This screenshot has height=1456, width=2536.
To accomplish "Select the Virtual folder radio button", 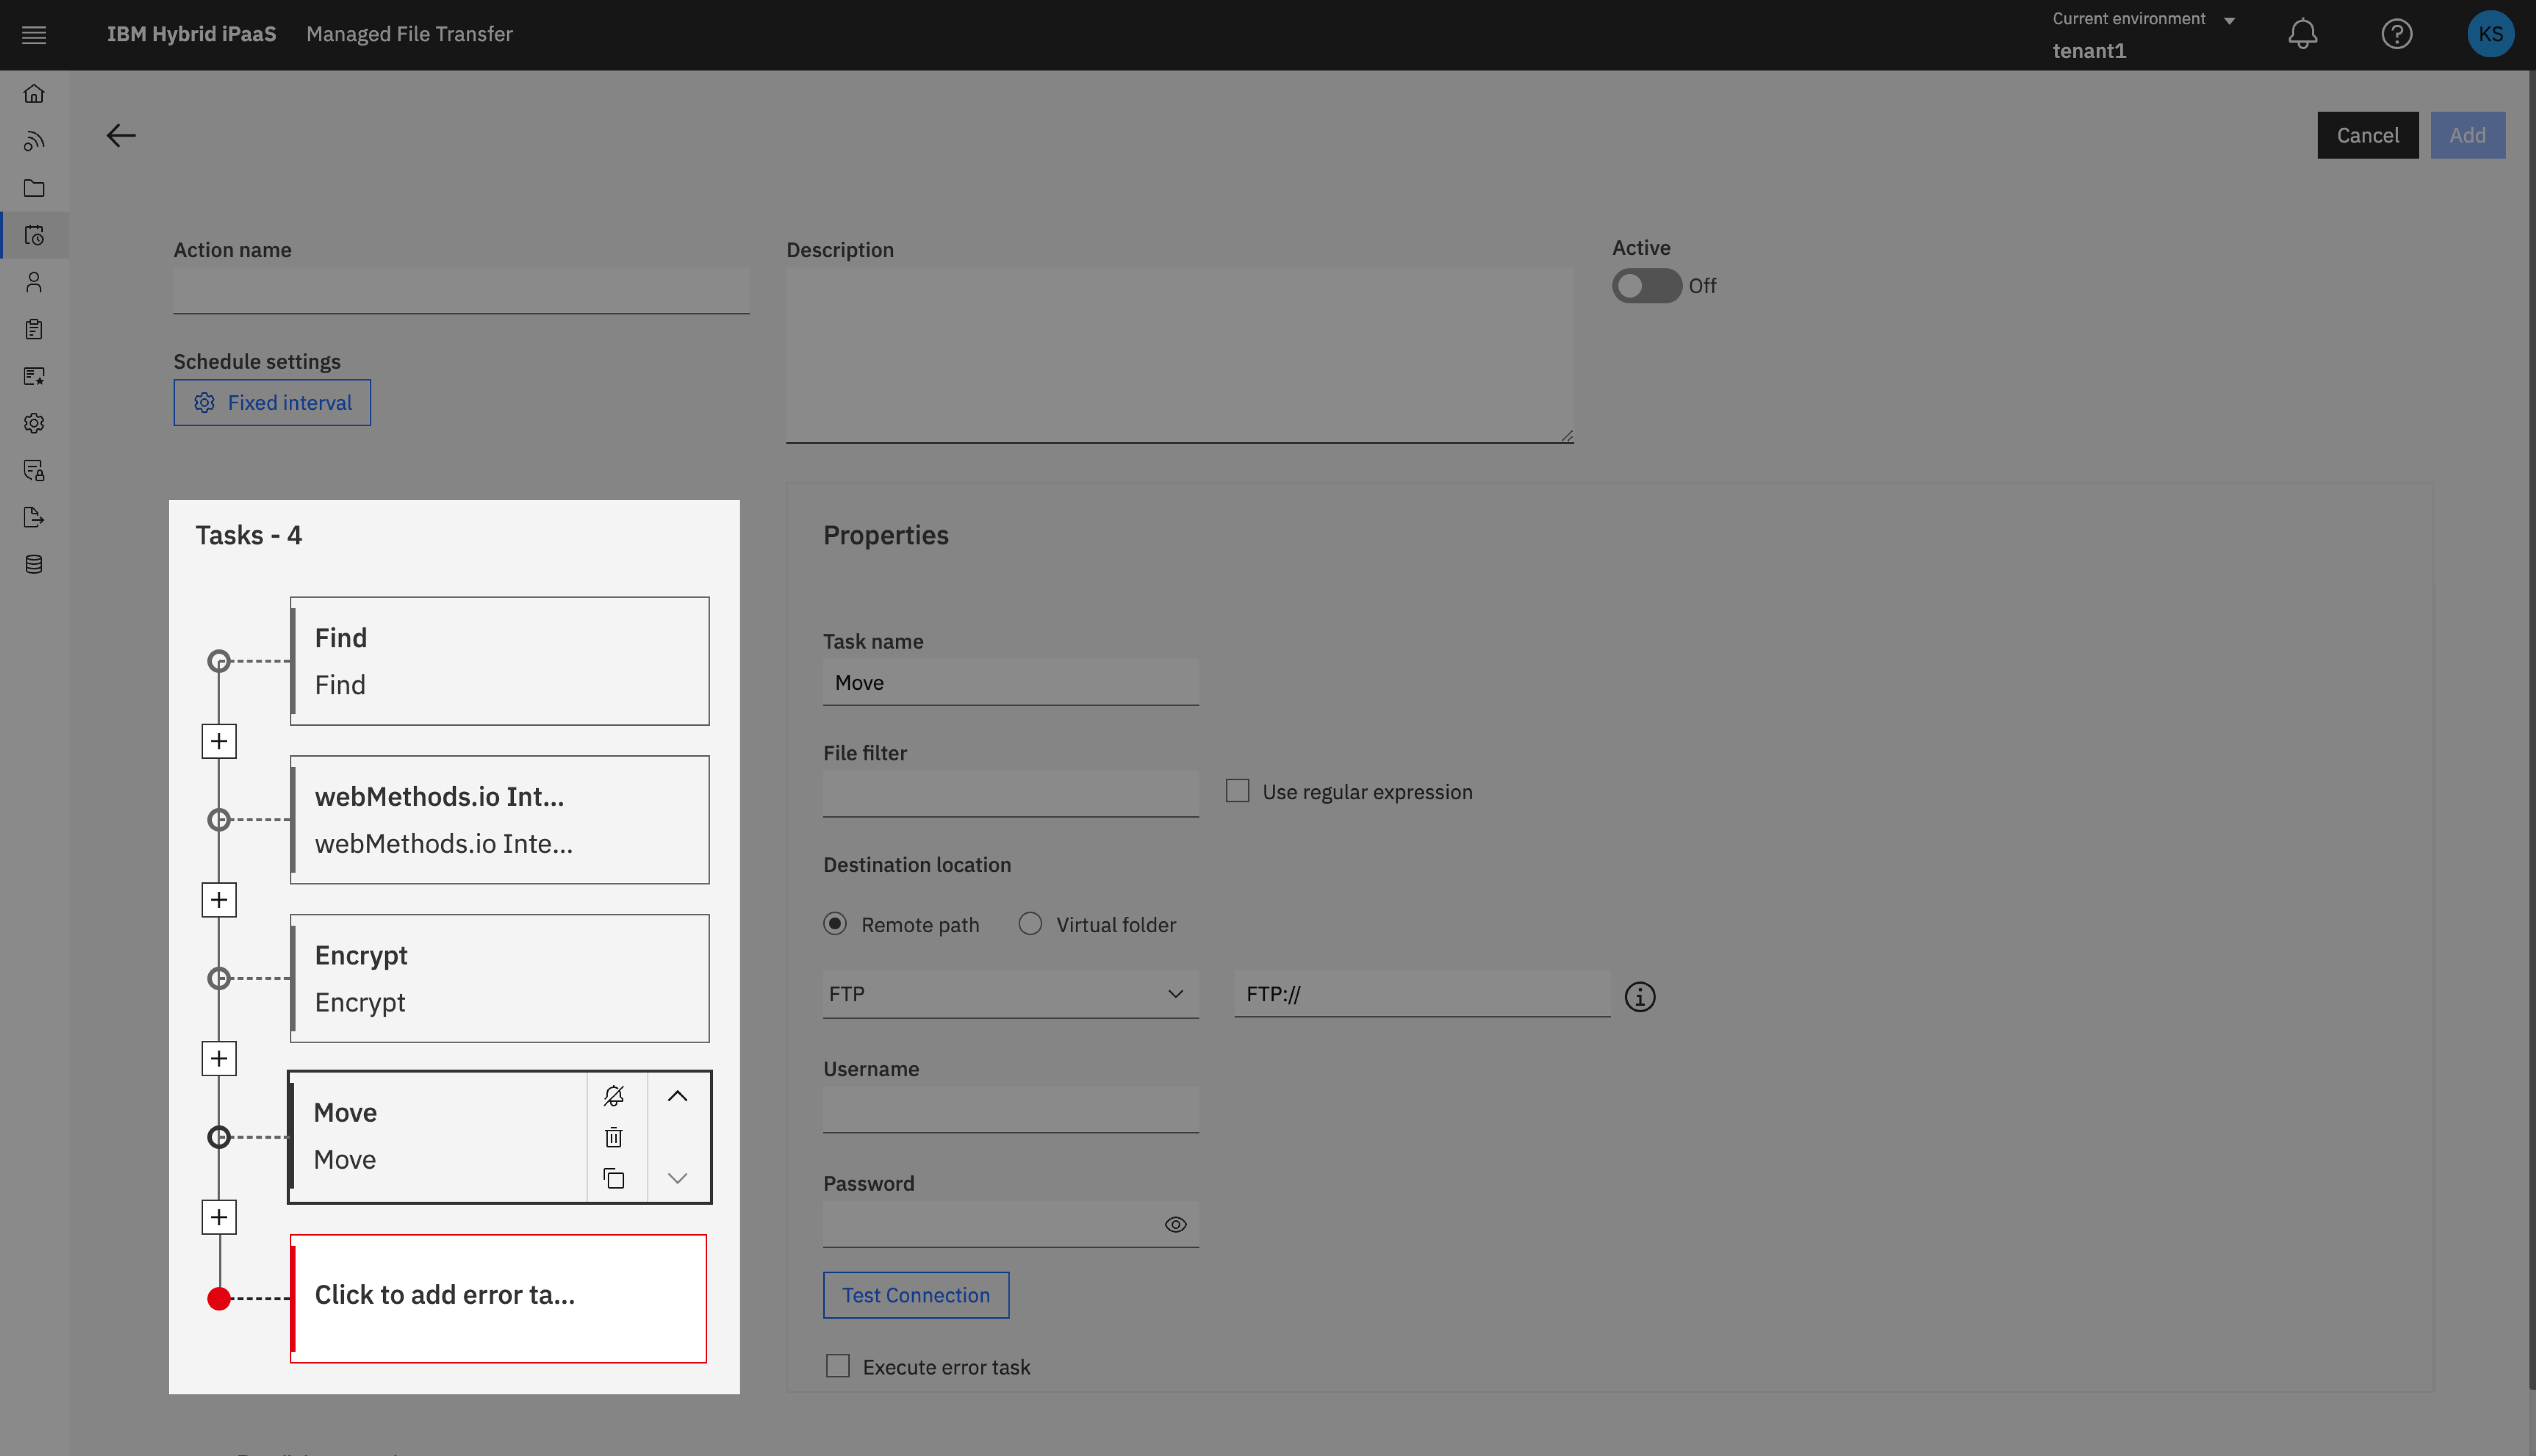I will [1030, 924].
